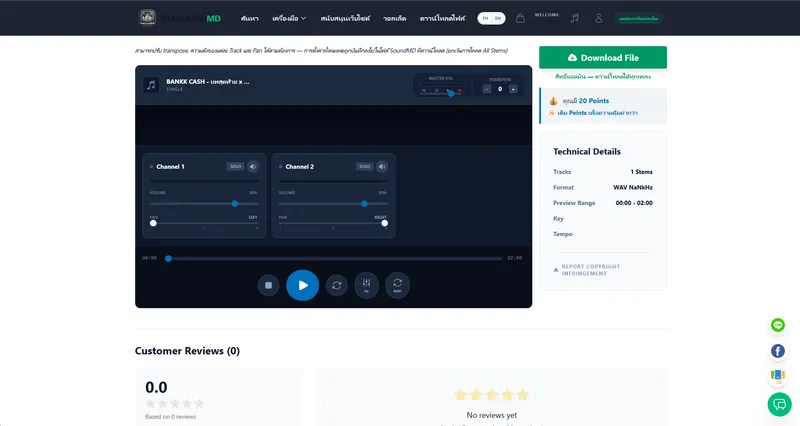Open the Facebook floating icon

[x=778, y=351]
